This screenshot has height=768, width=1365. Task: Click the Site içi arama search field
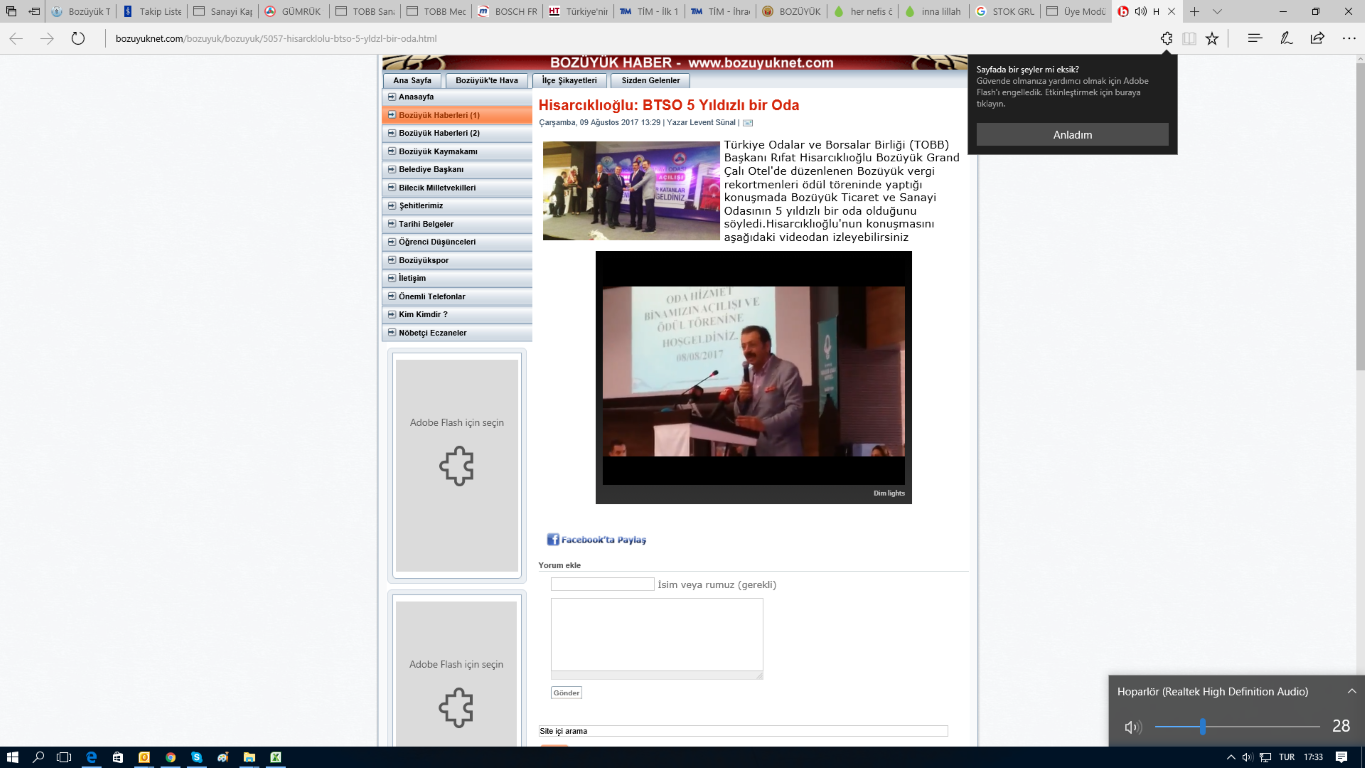(x=743, y=731)
